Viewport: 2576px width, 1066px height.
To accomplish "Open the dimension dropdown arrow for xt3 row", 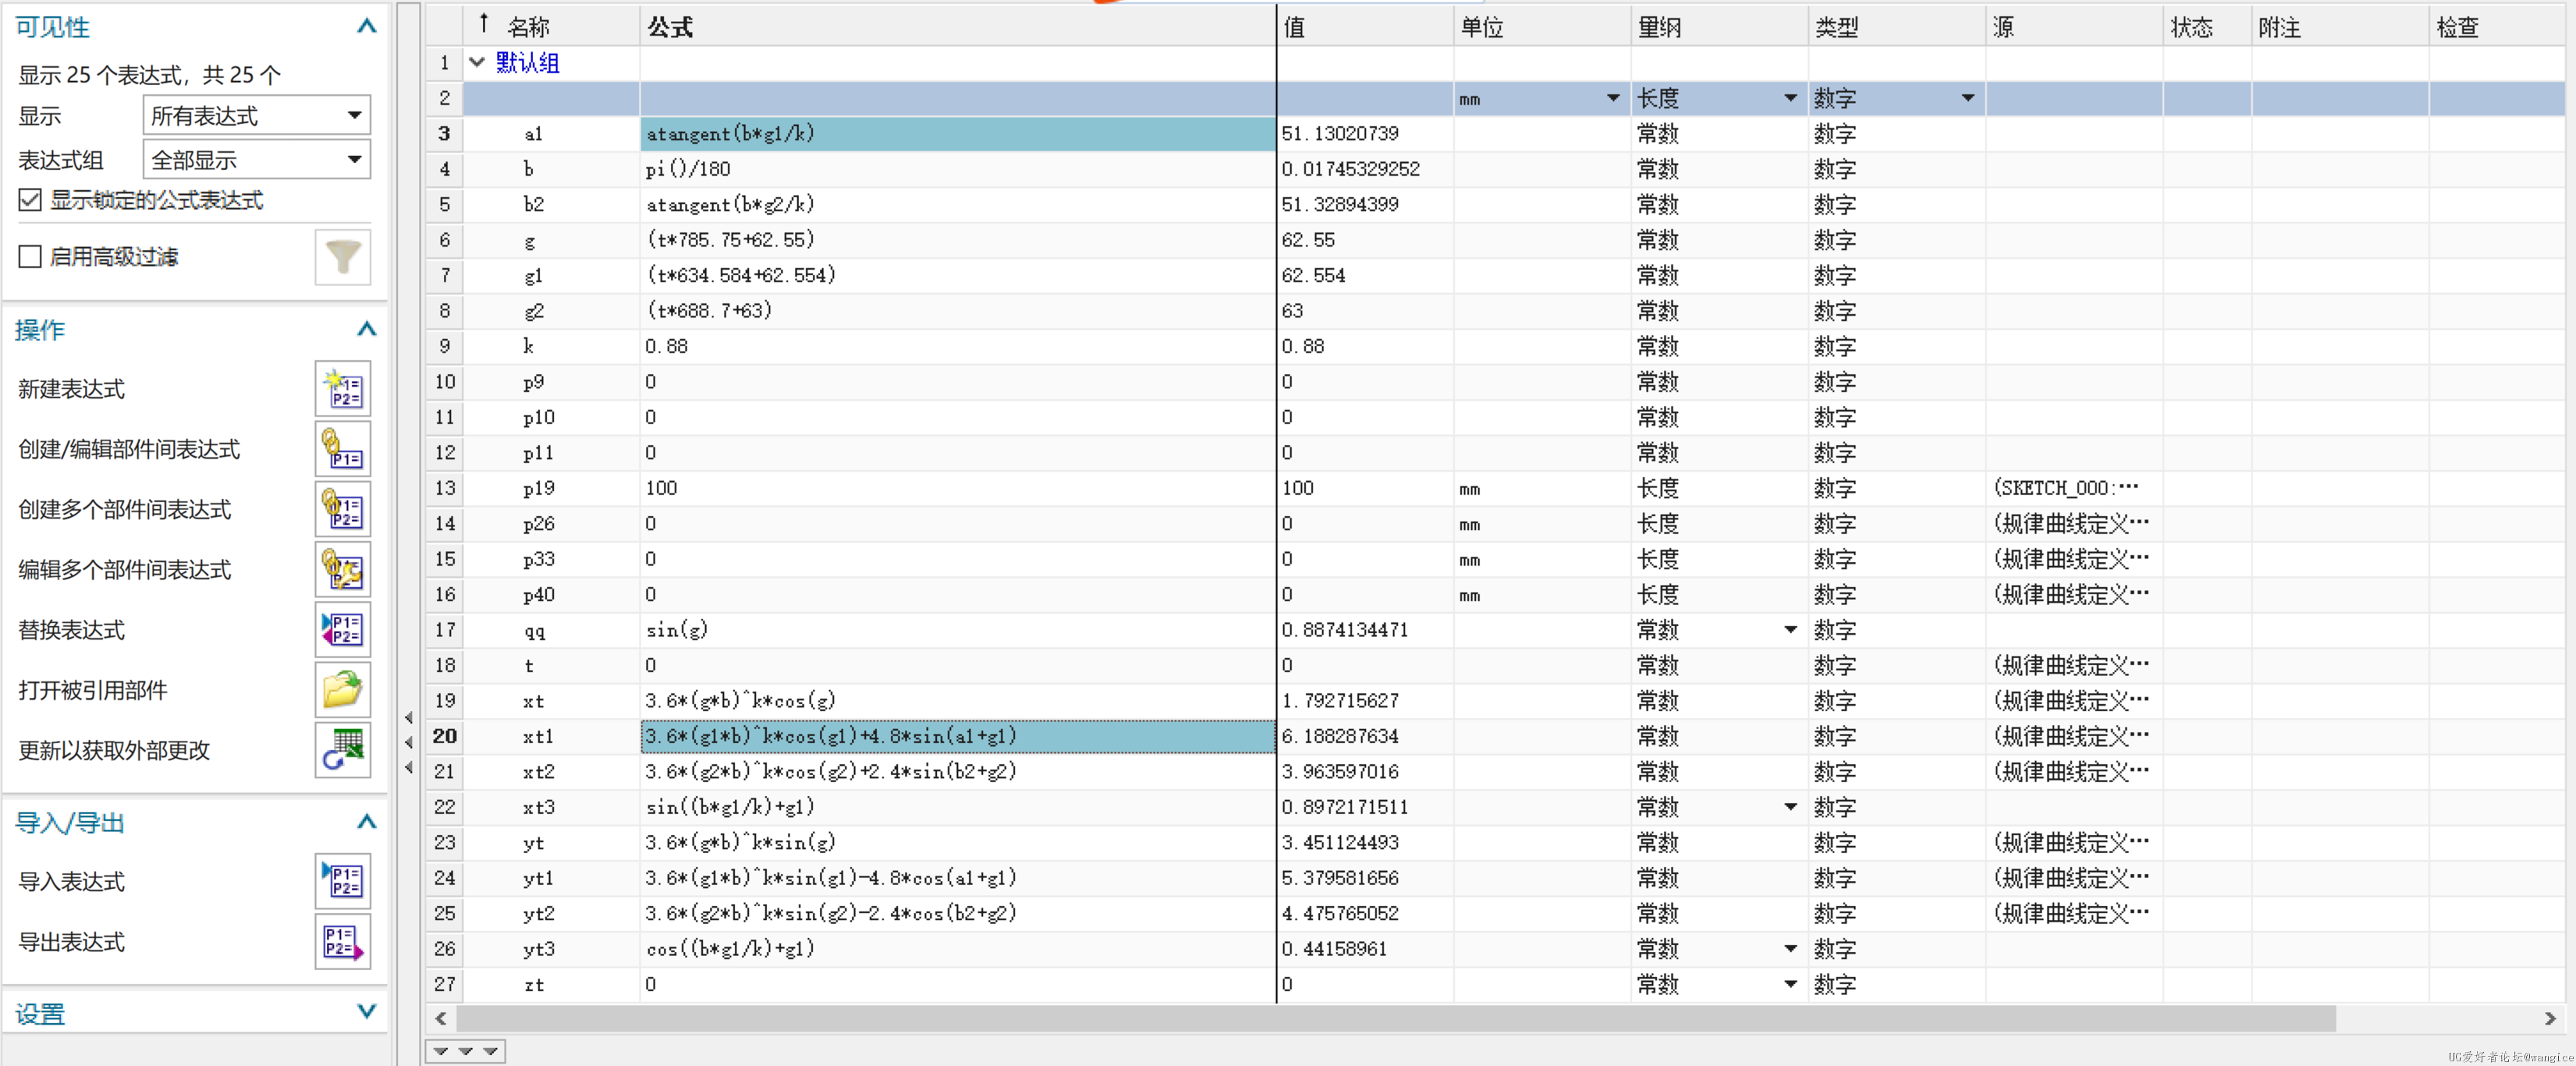I will click(x=1790, y=807).
